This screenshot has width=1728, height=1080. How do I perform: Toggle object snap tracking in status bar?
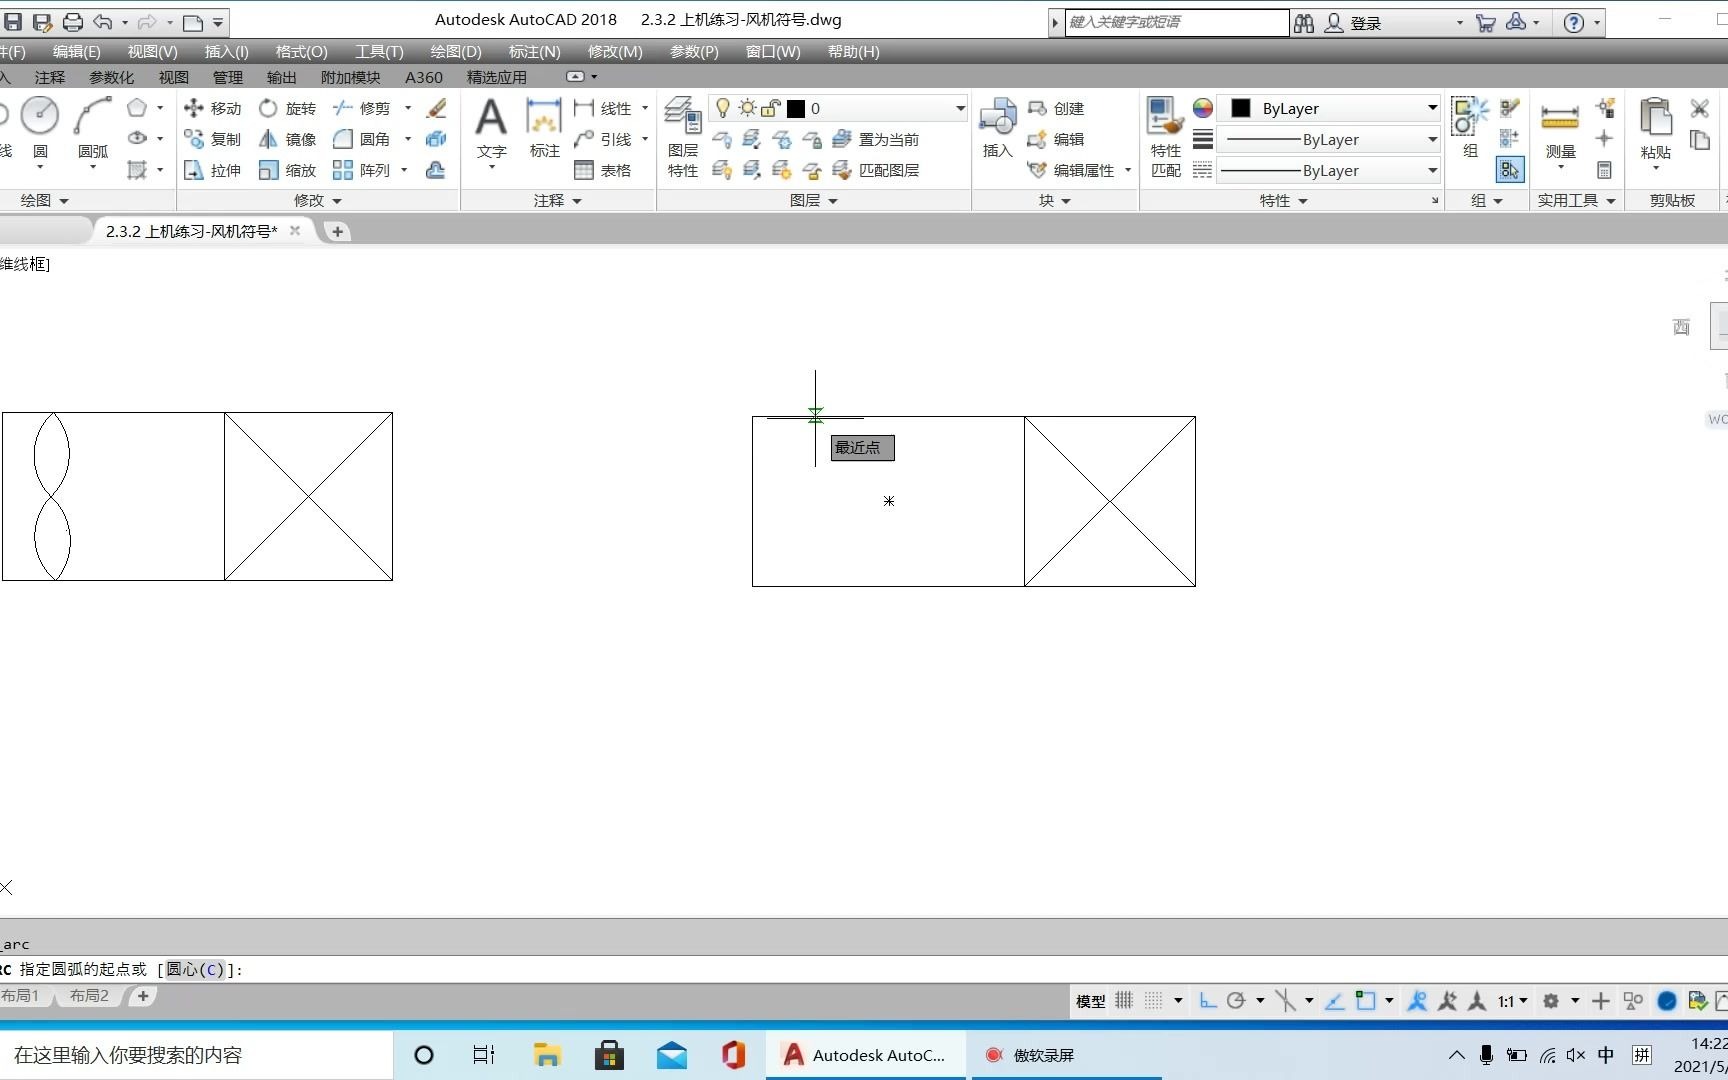click(x=1334, y=1001)
